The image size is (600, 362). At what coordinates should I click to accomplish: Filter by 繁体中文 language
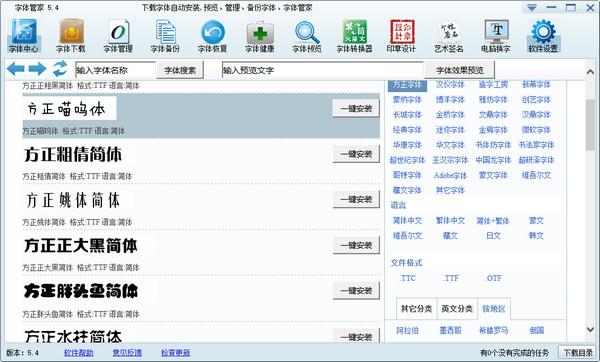pyautogui.click(x=450, y=221)
